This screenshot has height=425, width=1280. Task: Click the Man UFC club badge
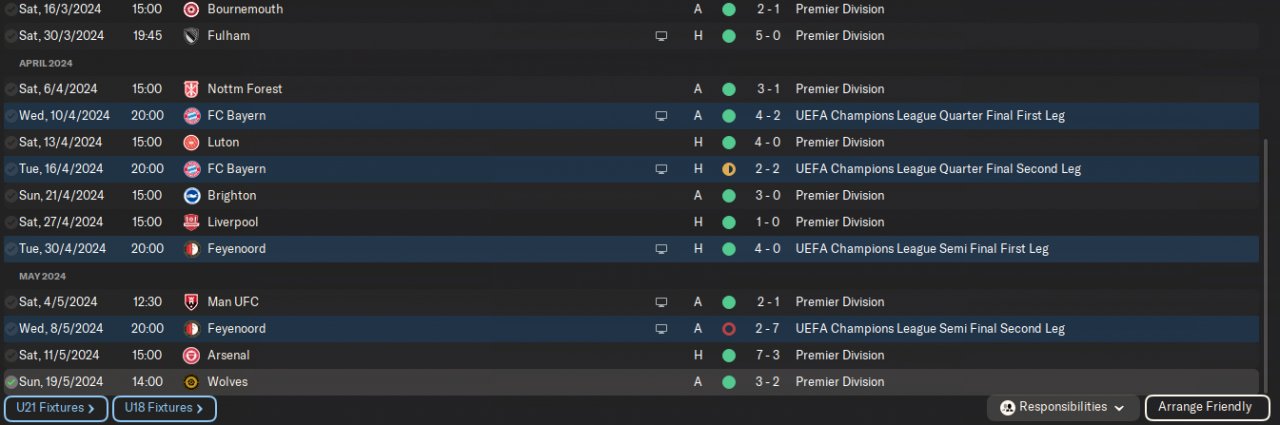192,302
